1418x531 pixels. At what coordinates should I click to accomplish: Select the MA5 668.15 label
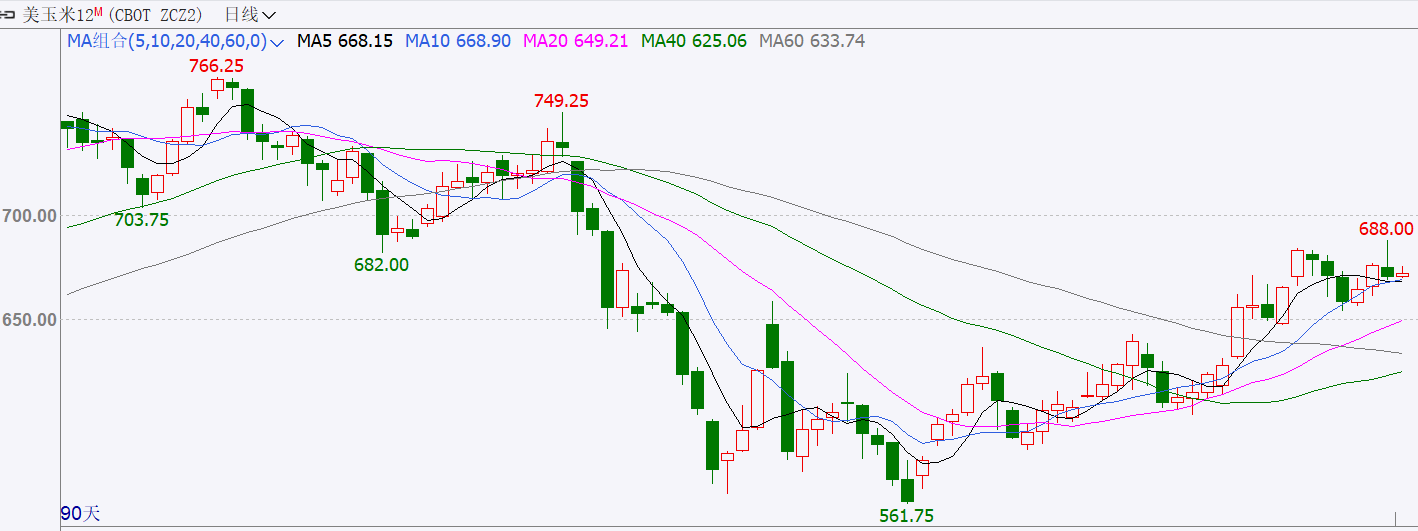tap(346, 41)
